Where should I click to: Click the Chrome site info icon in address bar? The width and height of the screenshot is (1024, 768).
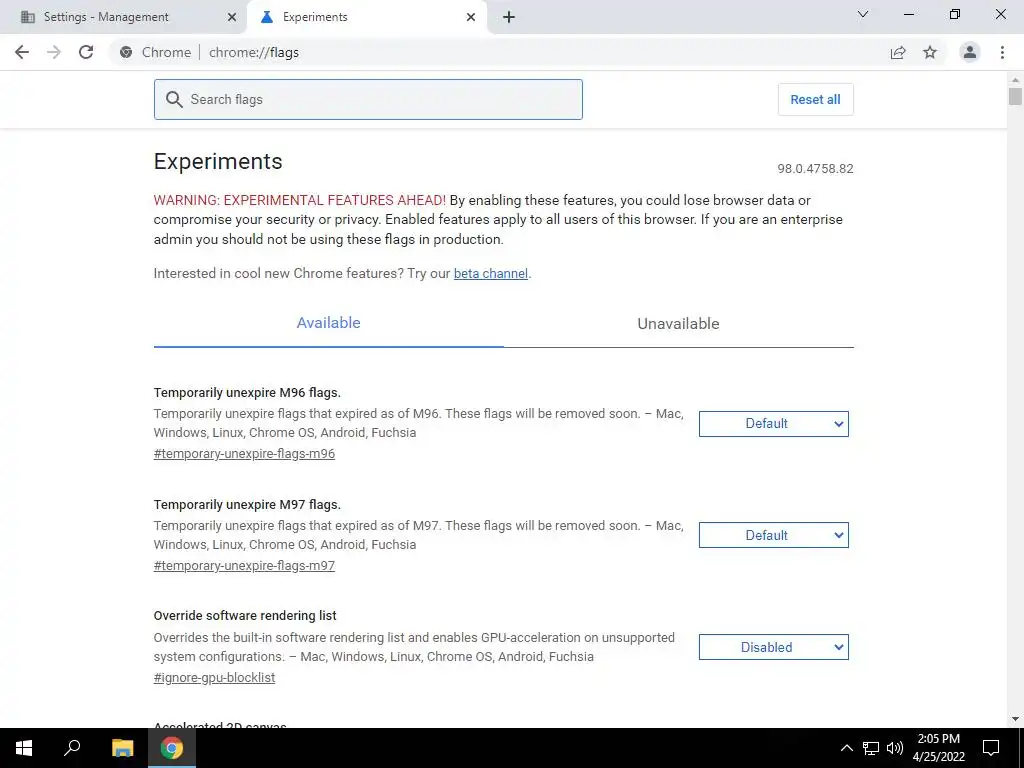(x=126, y=52)
